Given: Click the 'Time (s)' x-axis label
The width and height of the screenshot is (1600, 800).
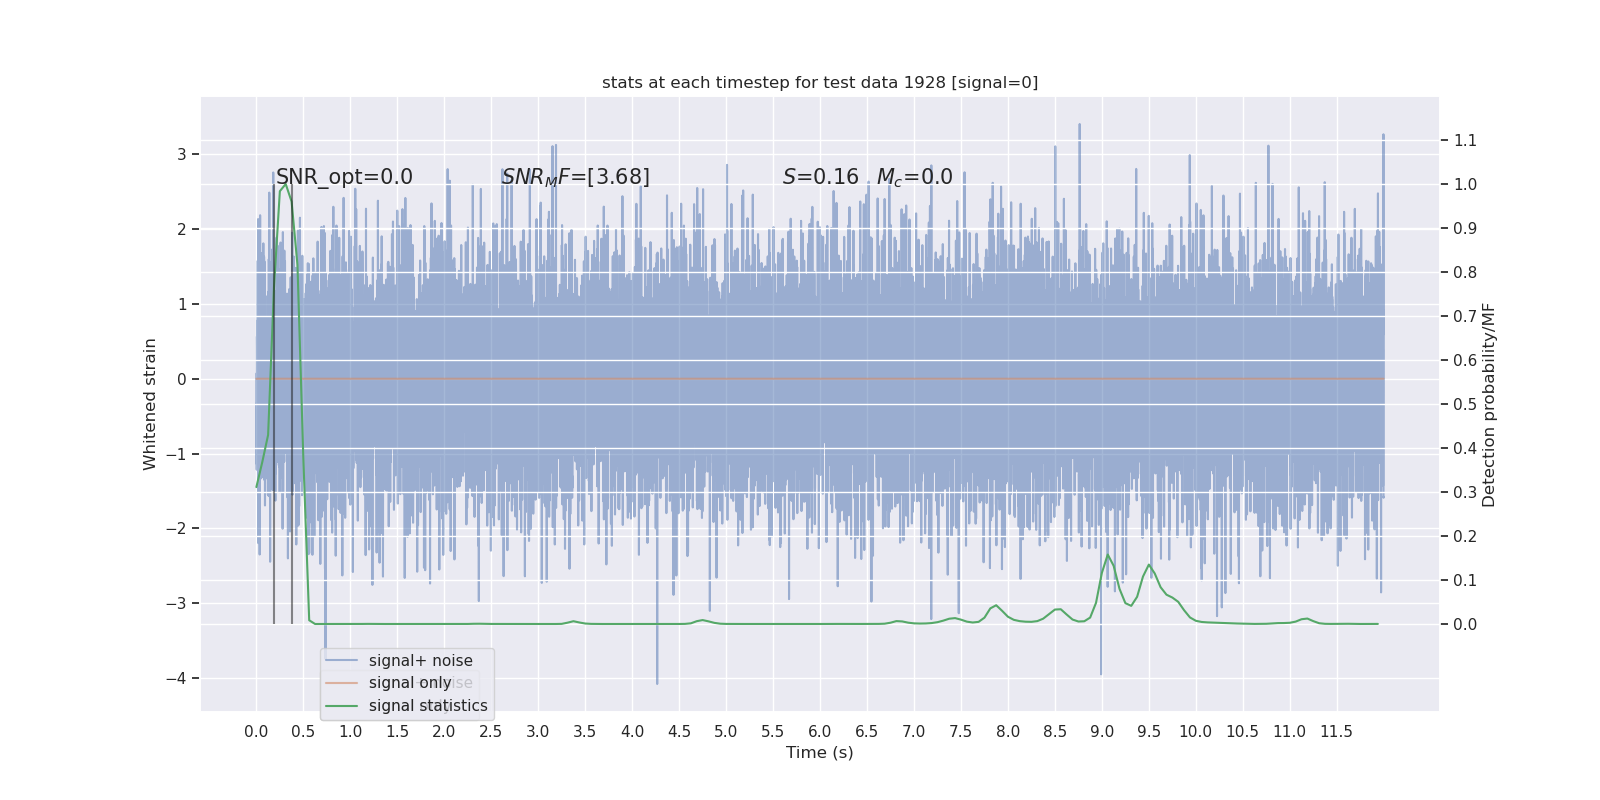Looking at the screenshot, I should pyautogui.click(x=820, y=753).
